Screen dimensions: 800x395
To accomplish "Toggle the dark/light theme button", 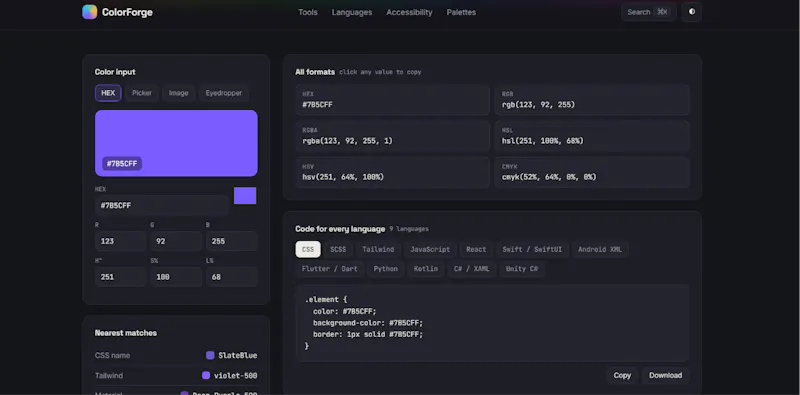I will point(692,12).
